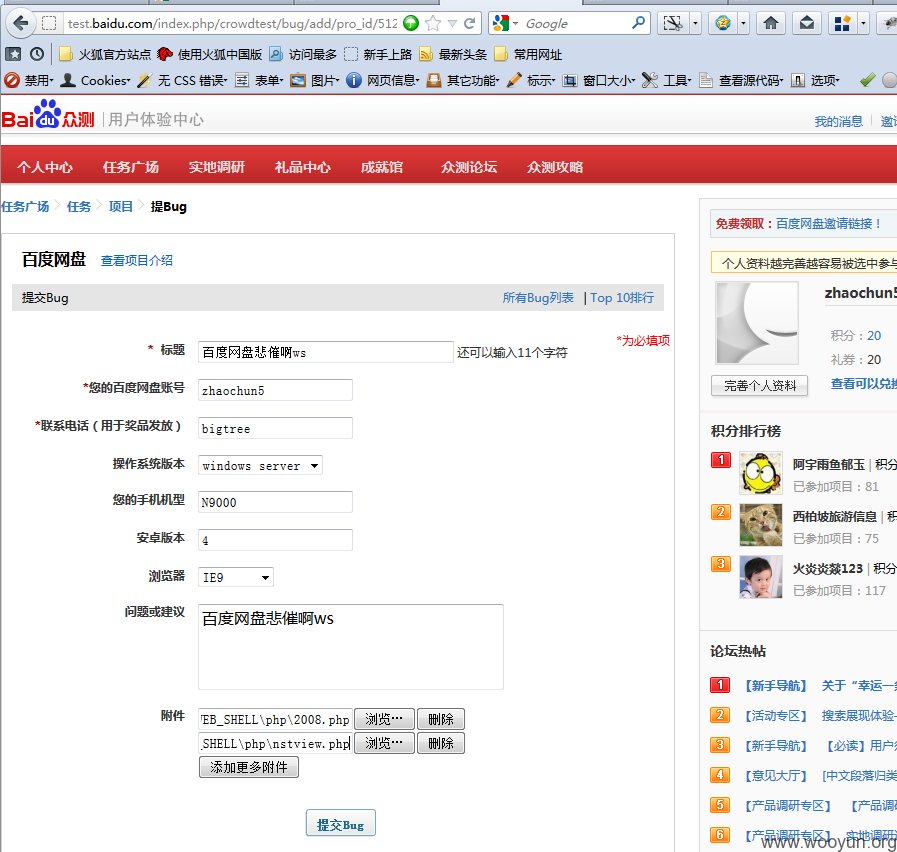Open 操作系统版本 dropdown
897x852 pixels.
coord(260,465)
